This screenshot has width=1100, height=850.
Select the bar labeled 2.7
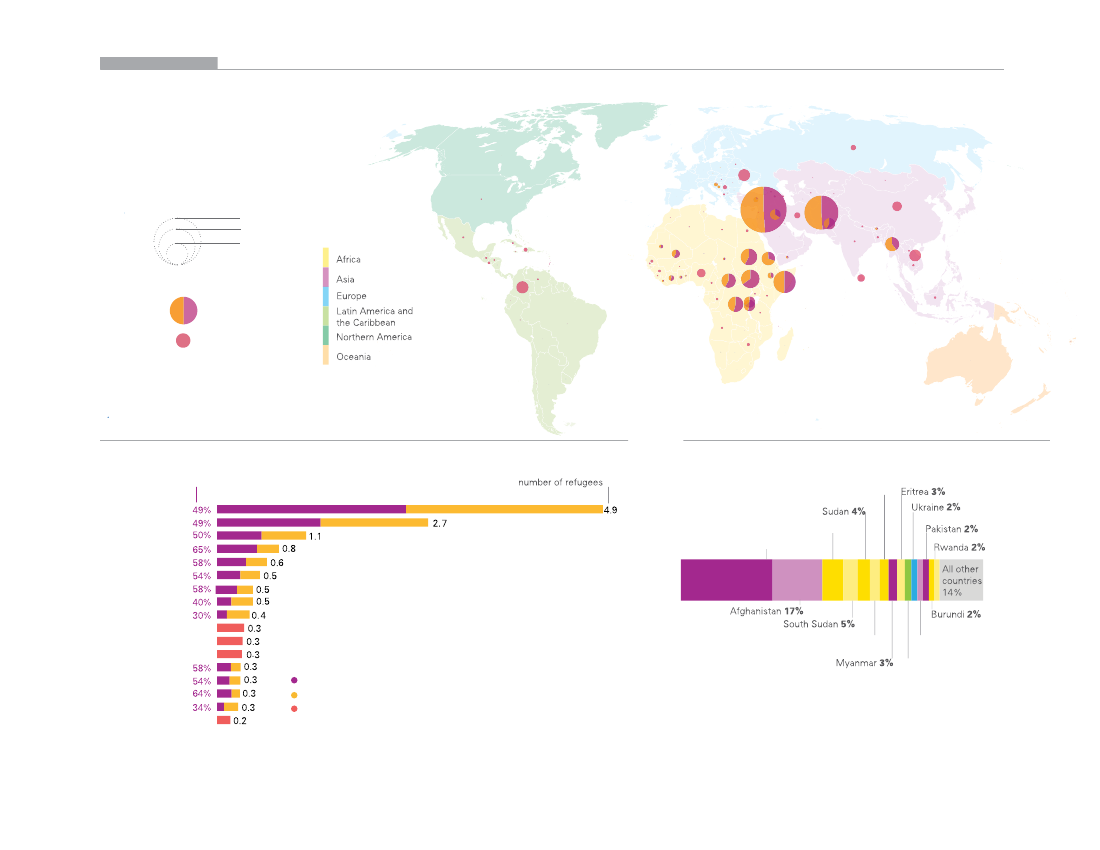(x=322, y=522)
